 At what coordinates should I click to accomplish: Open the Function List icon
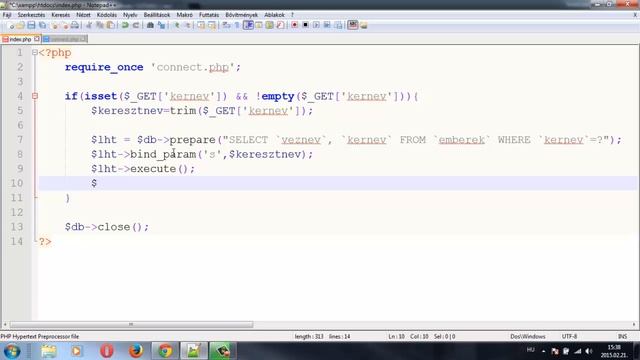(x=280, y=25)
